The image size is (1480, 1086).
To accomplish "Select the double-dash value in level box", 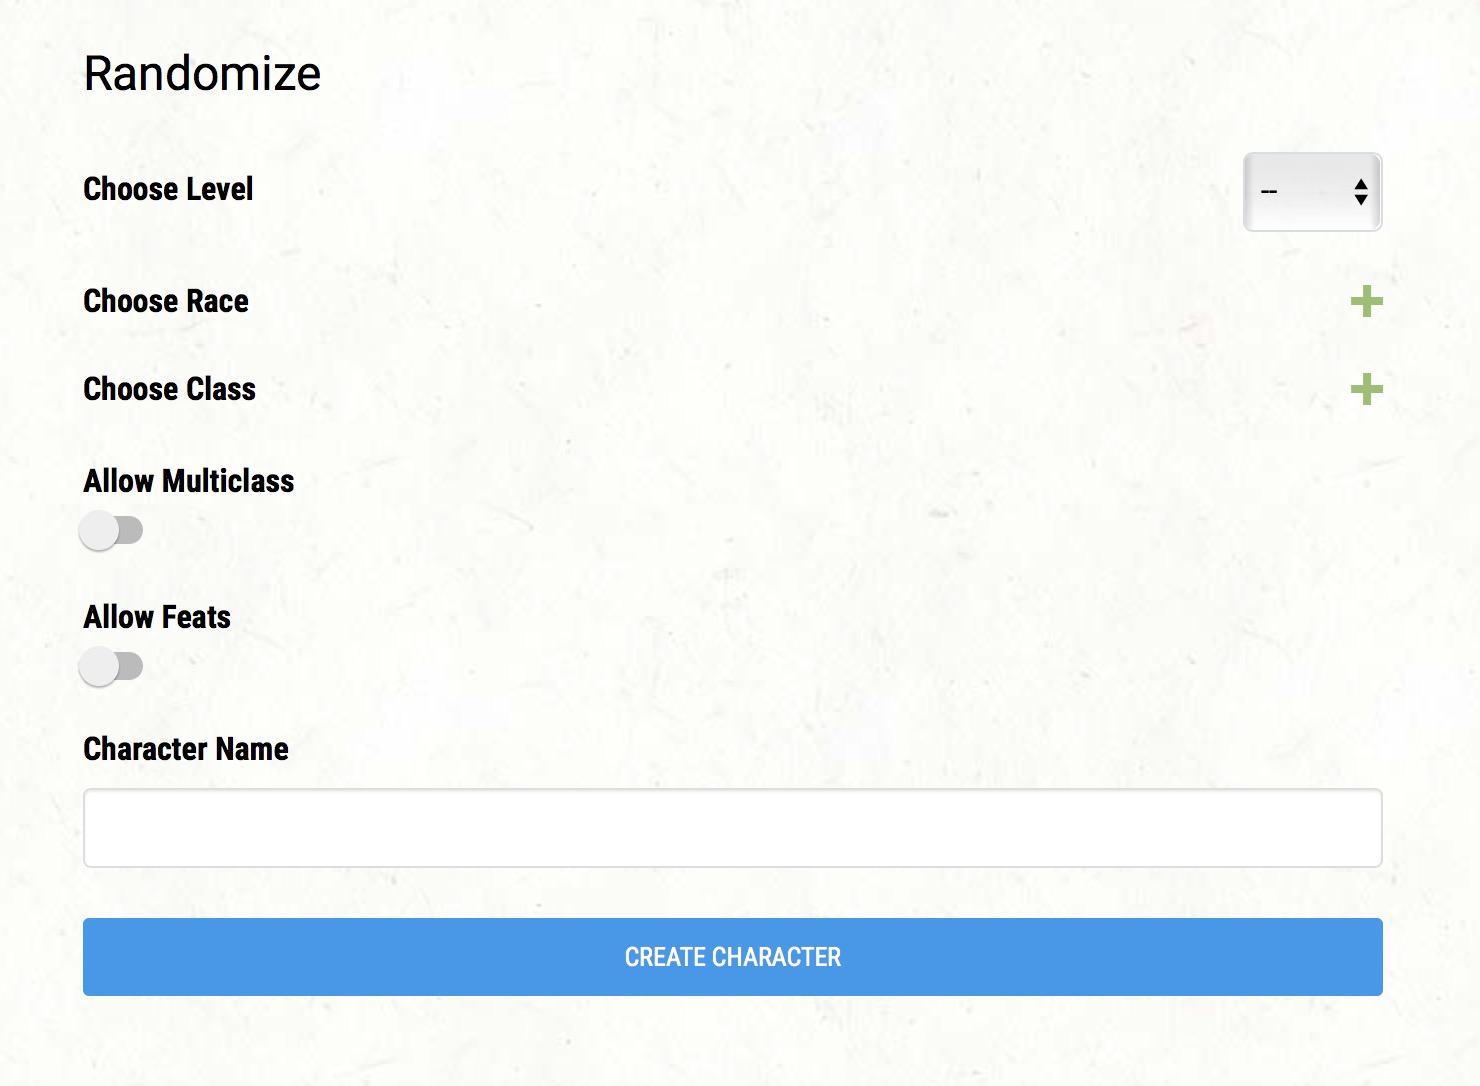I will (x=1269, y=192).
